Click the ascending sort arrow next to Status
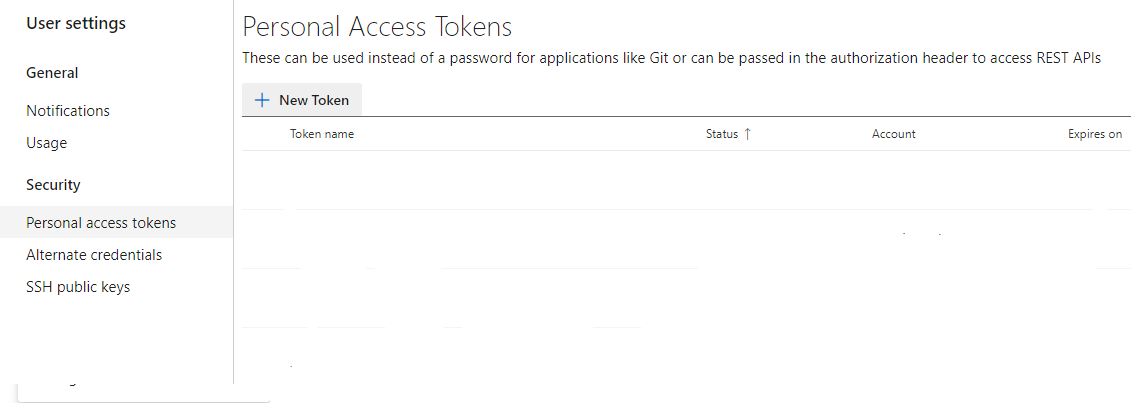The image size is (1131, 403). tap(747, 134)
